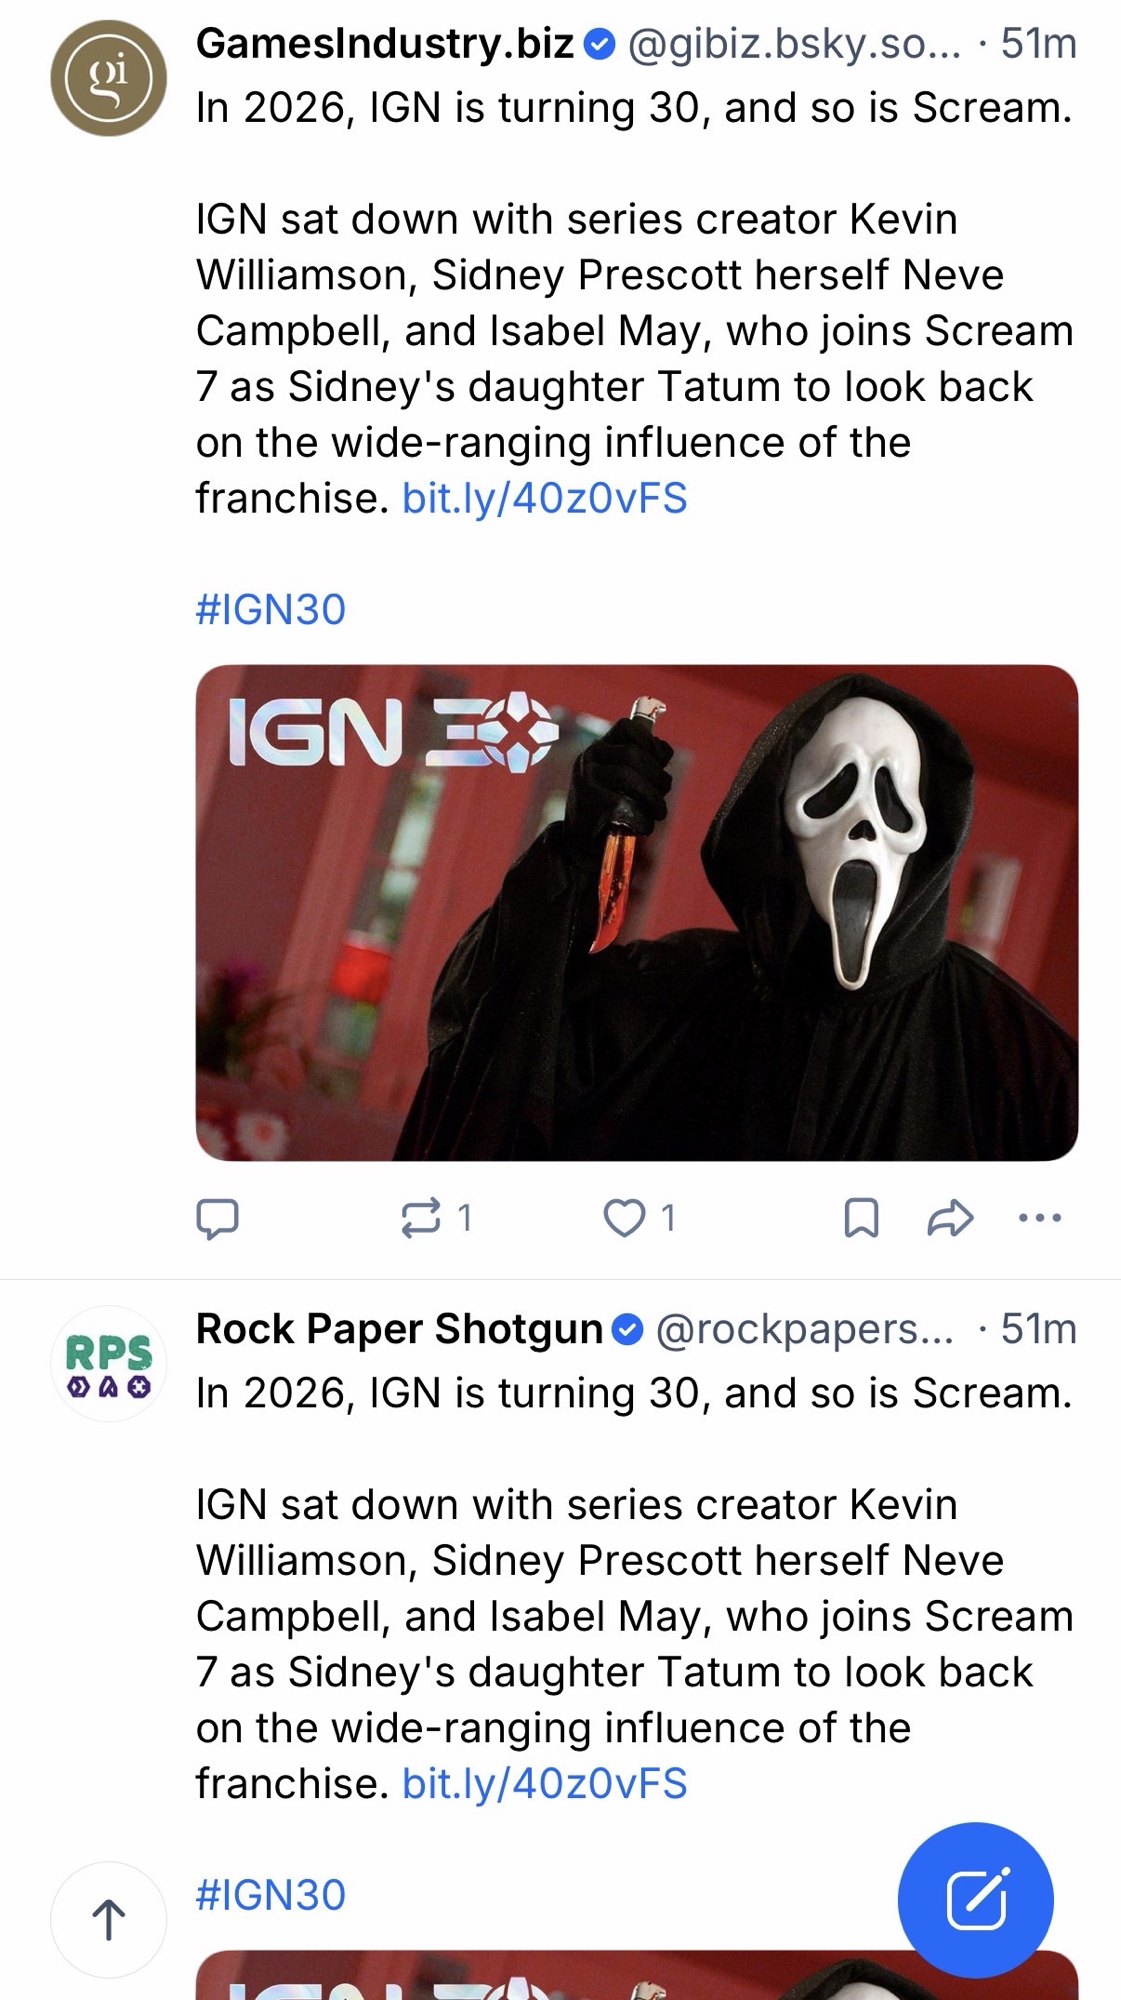
Task: Repost the GamesIndustry.biz Scream post
Action: point(422,1217)
